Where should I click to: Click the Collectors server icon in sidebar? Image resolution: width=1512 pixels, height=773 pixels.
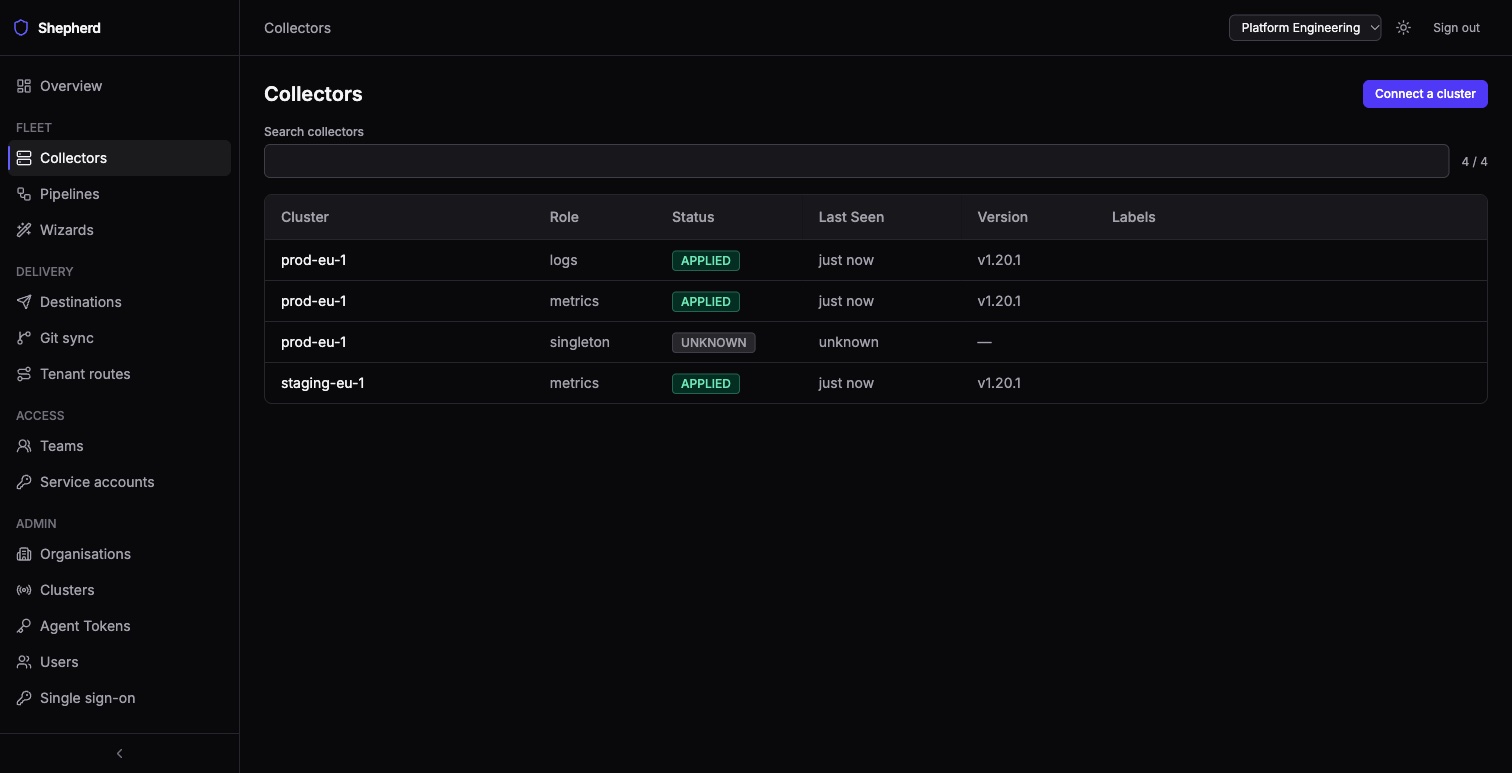24,158
